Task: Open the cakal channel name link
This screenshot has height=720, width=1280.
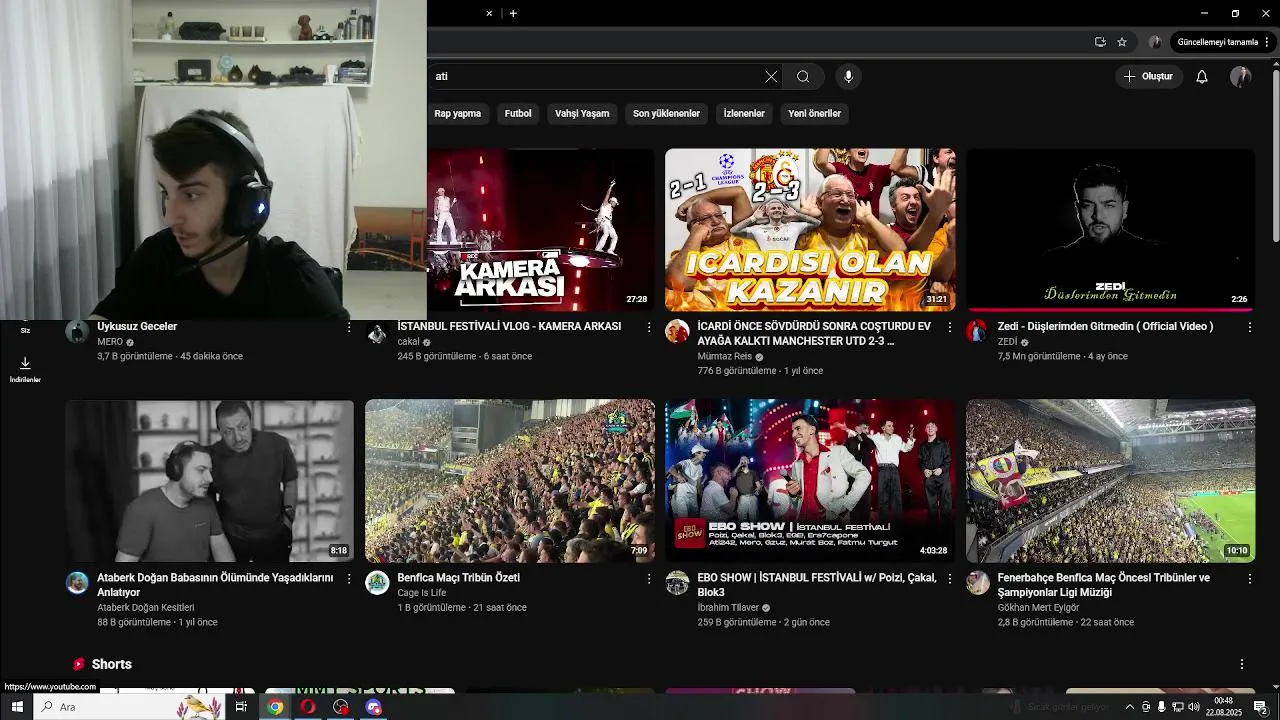Action: pos(408,342)
